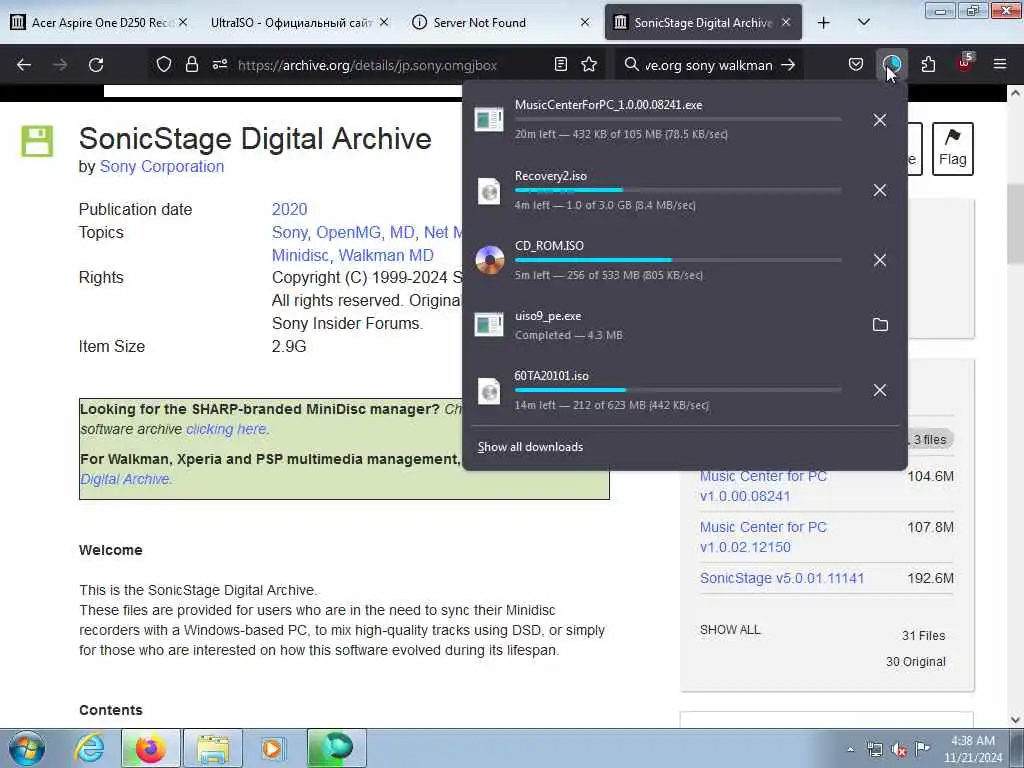Close the Server Not Found tab
The height and width of the screenshot is (768, 1024).
click(x=585, y=22)
